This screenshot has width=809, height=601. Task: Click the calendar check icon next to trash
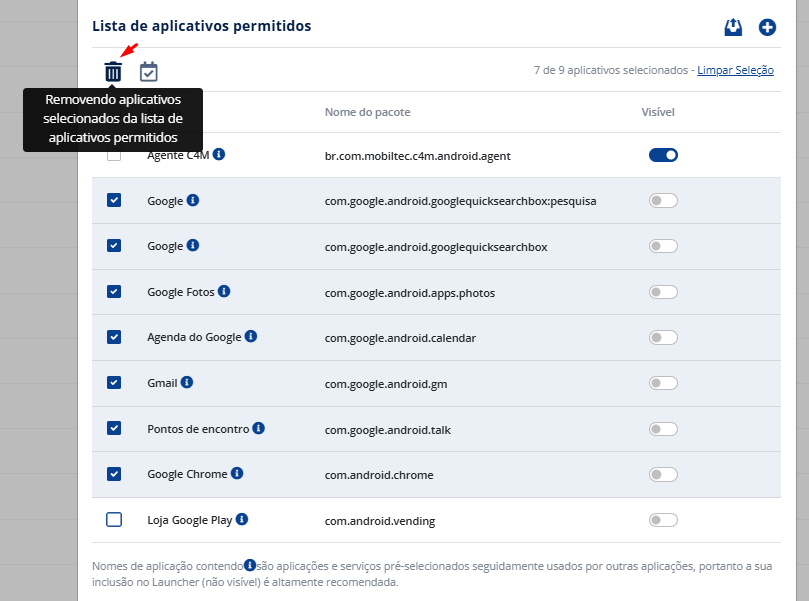click(x=149, y=71)
